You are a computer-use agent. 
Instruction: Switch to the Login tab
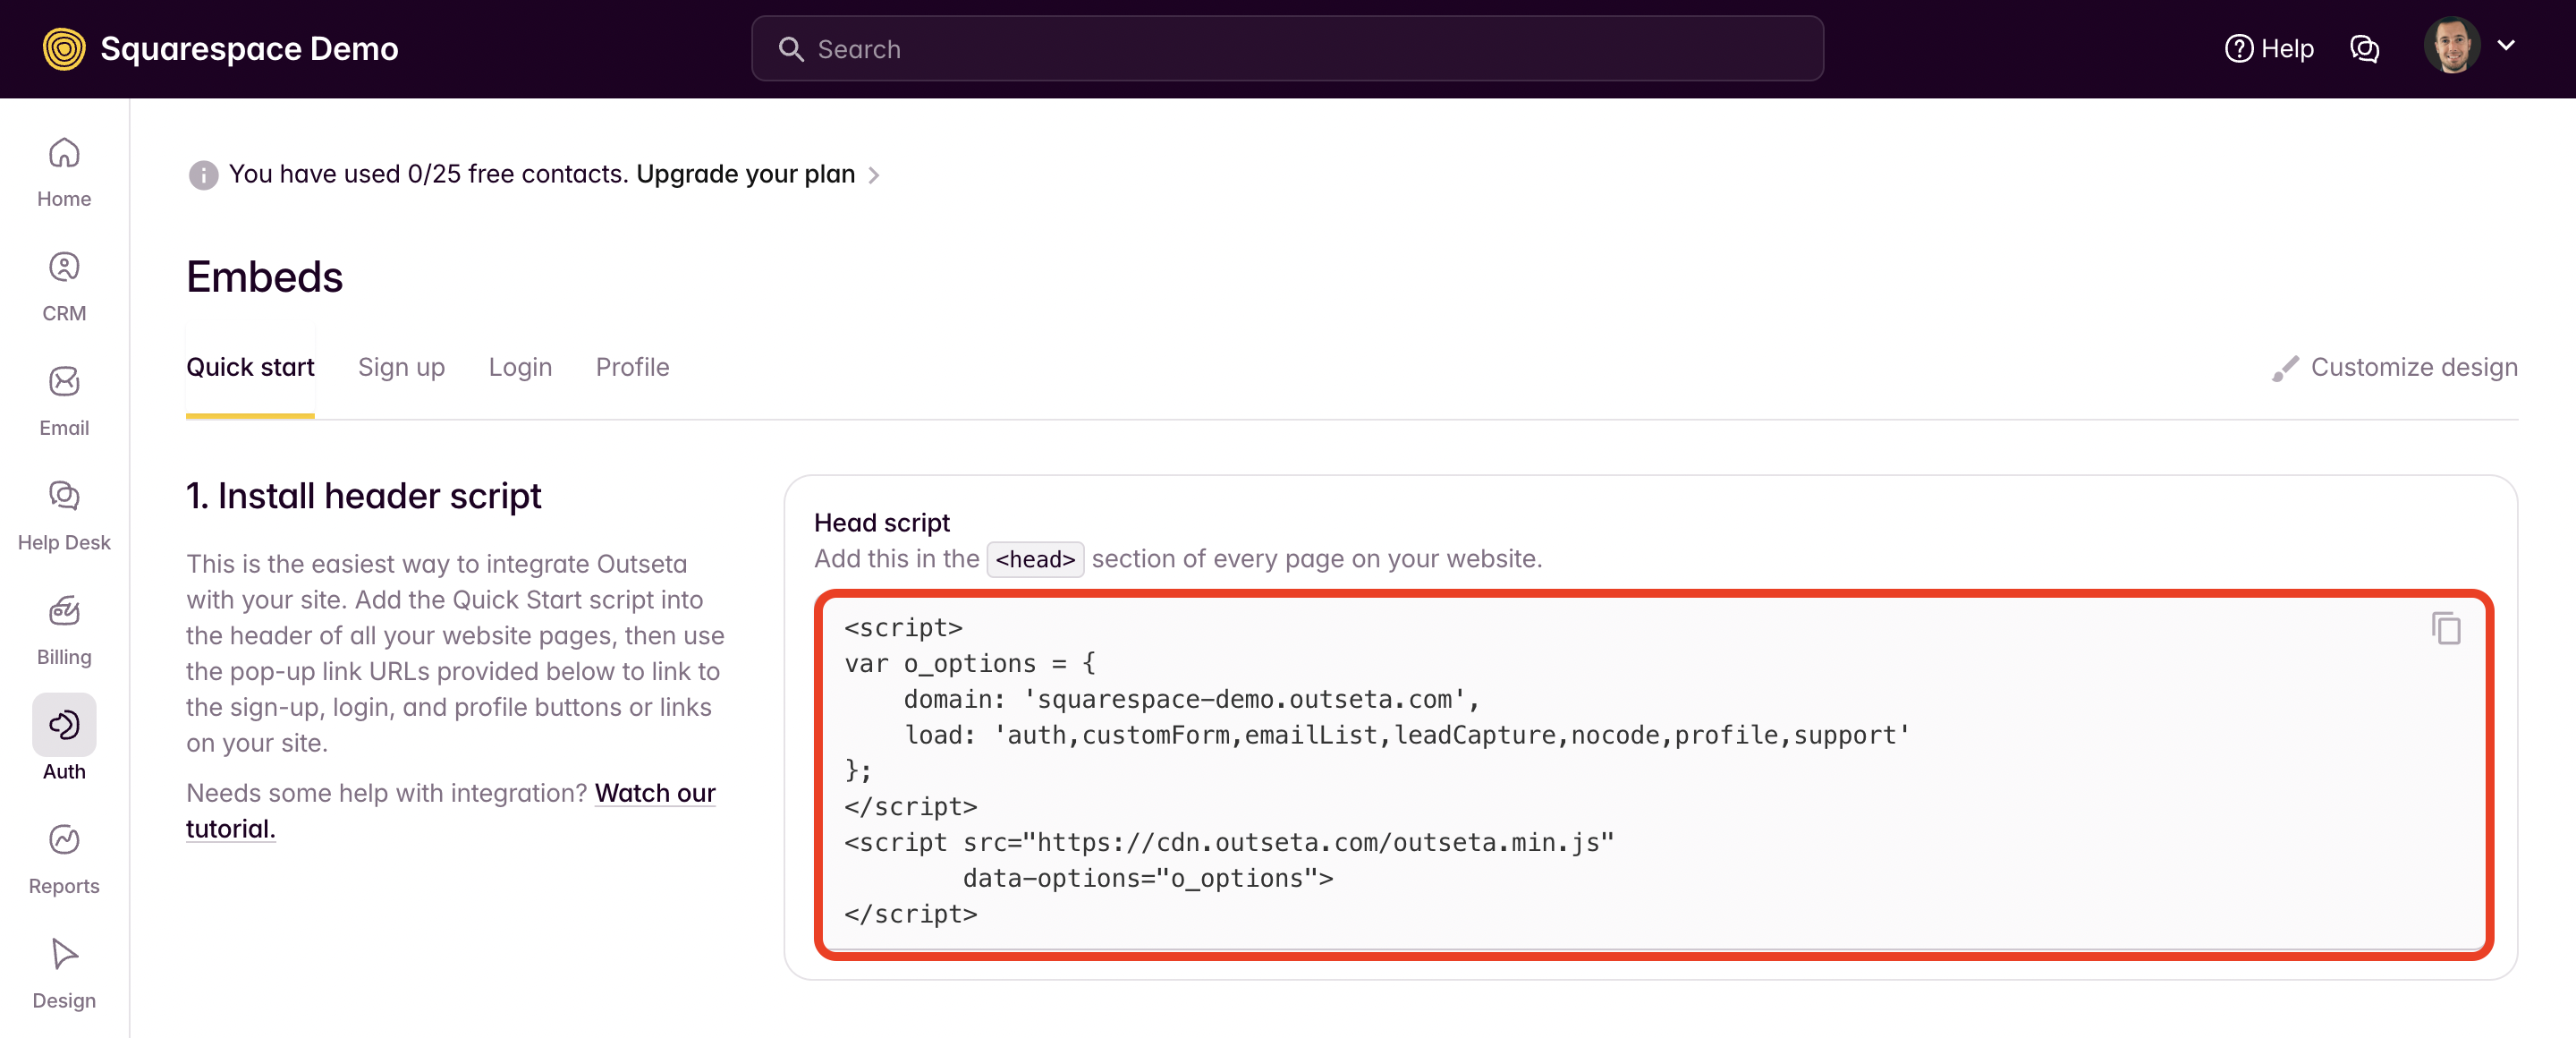coord(520,367)
